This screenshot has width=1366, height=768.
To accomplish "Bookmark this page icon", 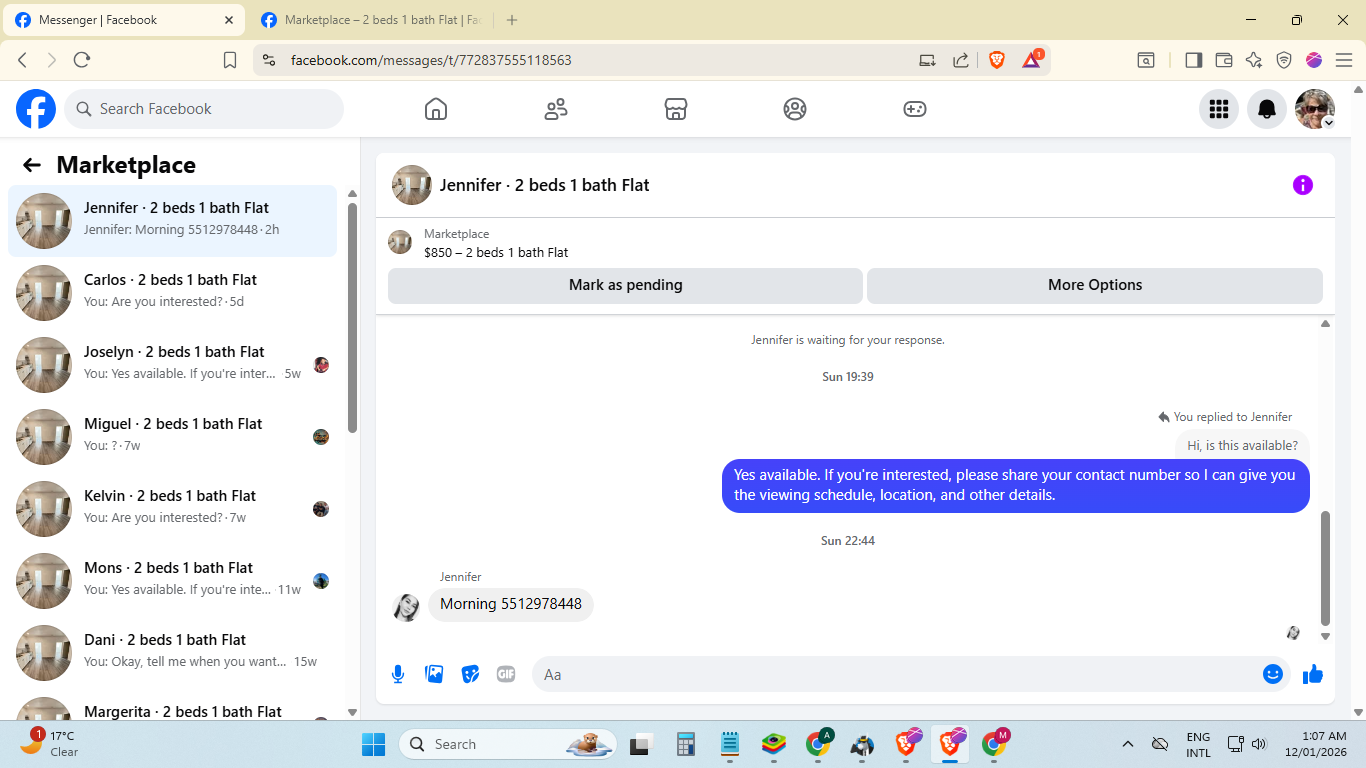I will click(230, 60).
